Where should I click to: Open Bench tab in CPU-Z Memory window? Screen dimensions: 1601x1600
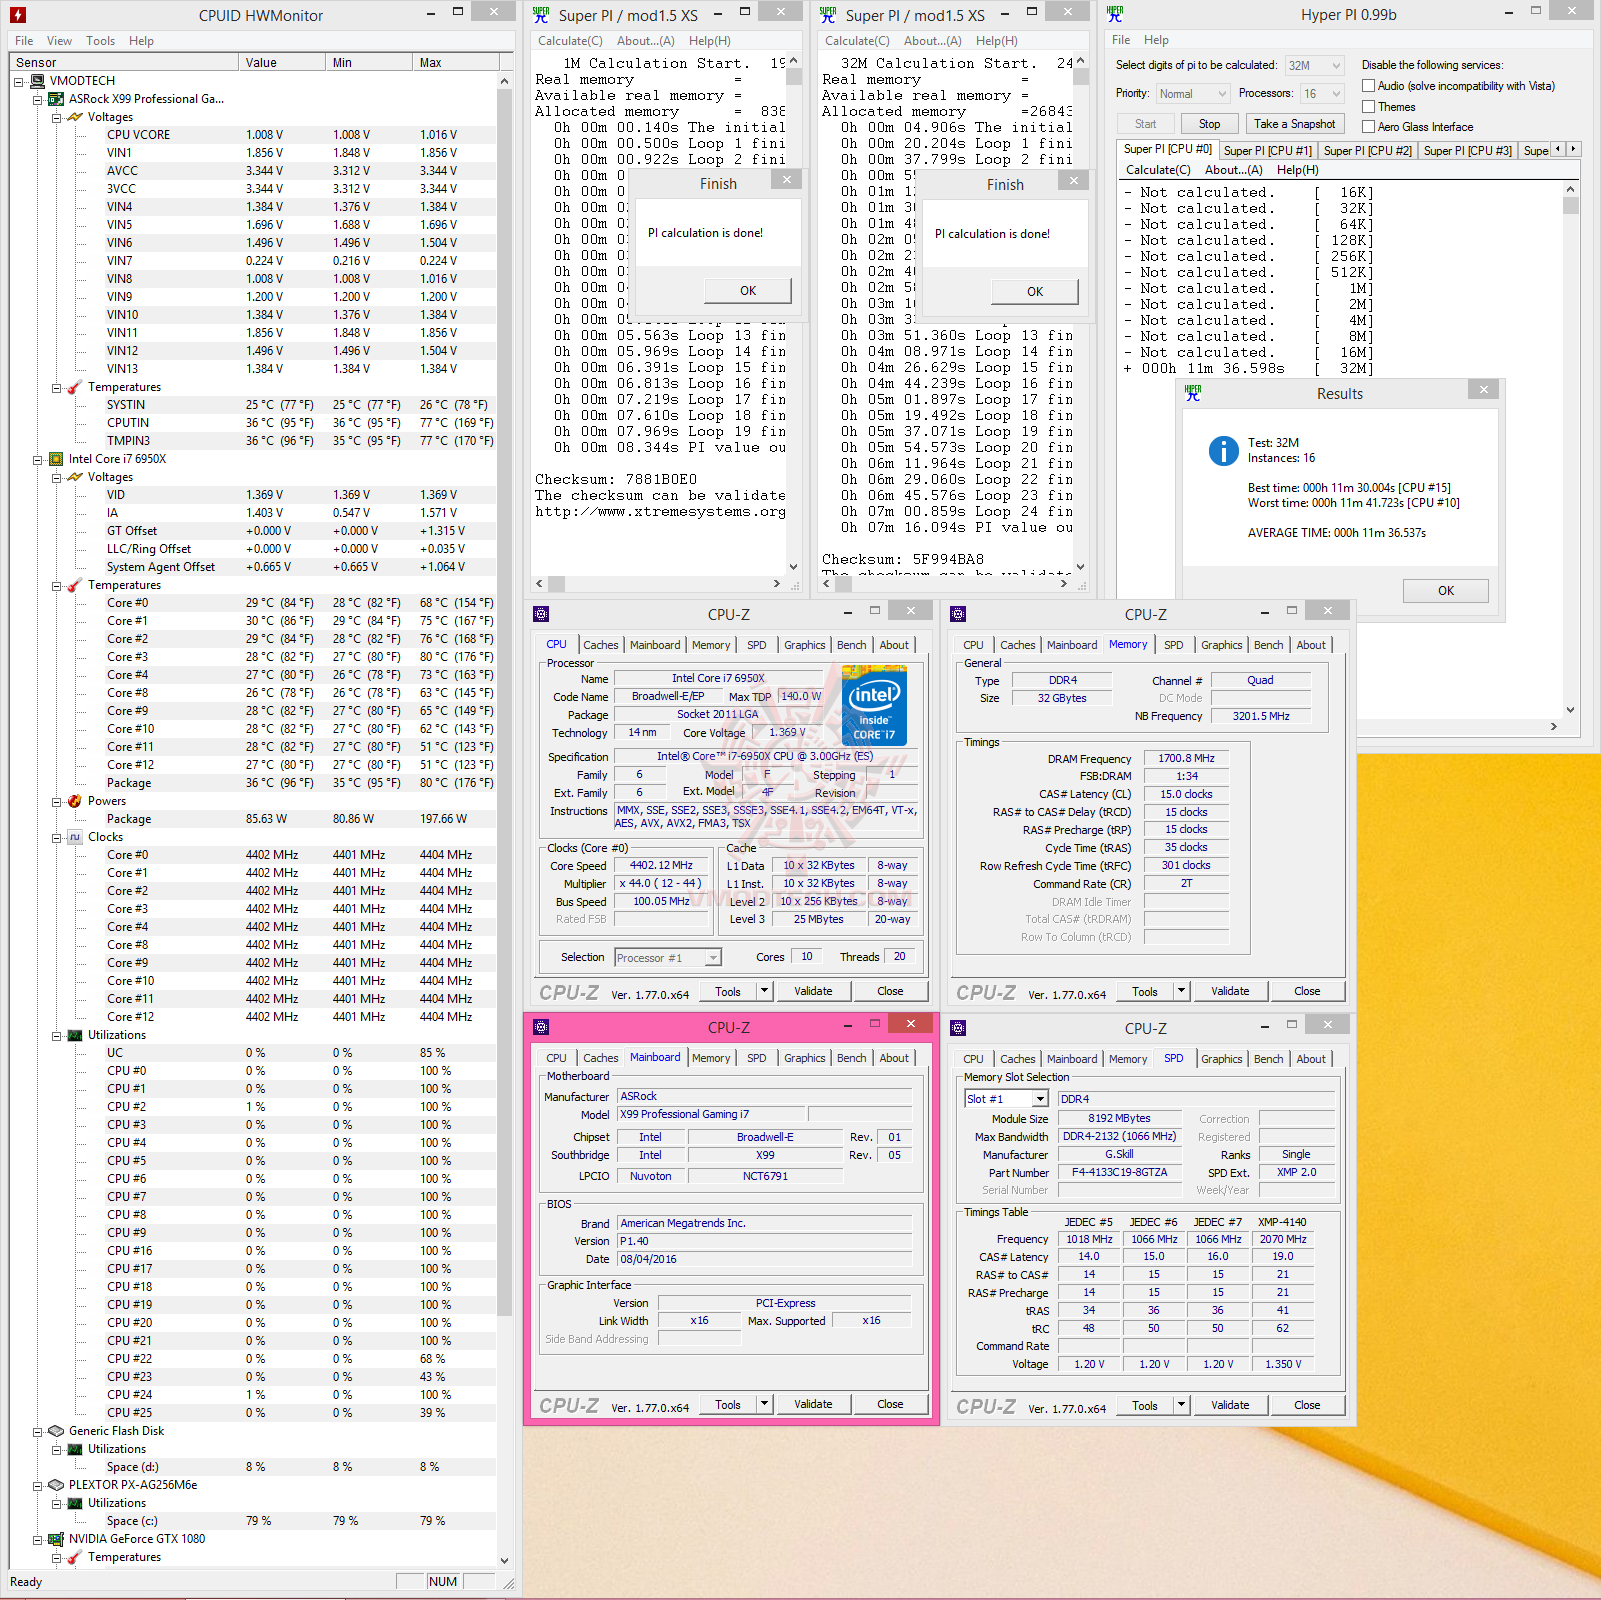point(1268,645)
